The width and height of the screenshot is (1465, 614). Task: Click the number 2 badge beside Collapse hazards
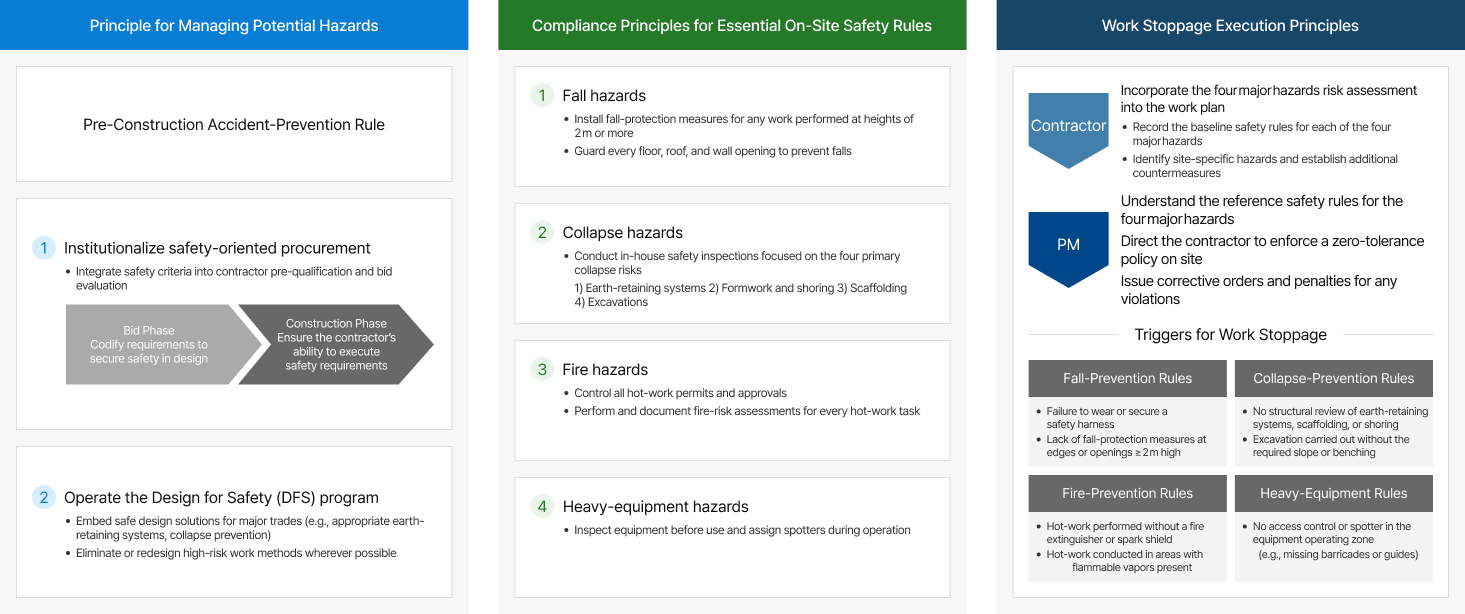542,233
